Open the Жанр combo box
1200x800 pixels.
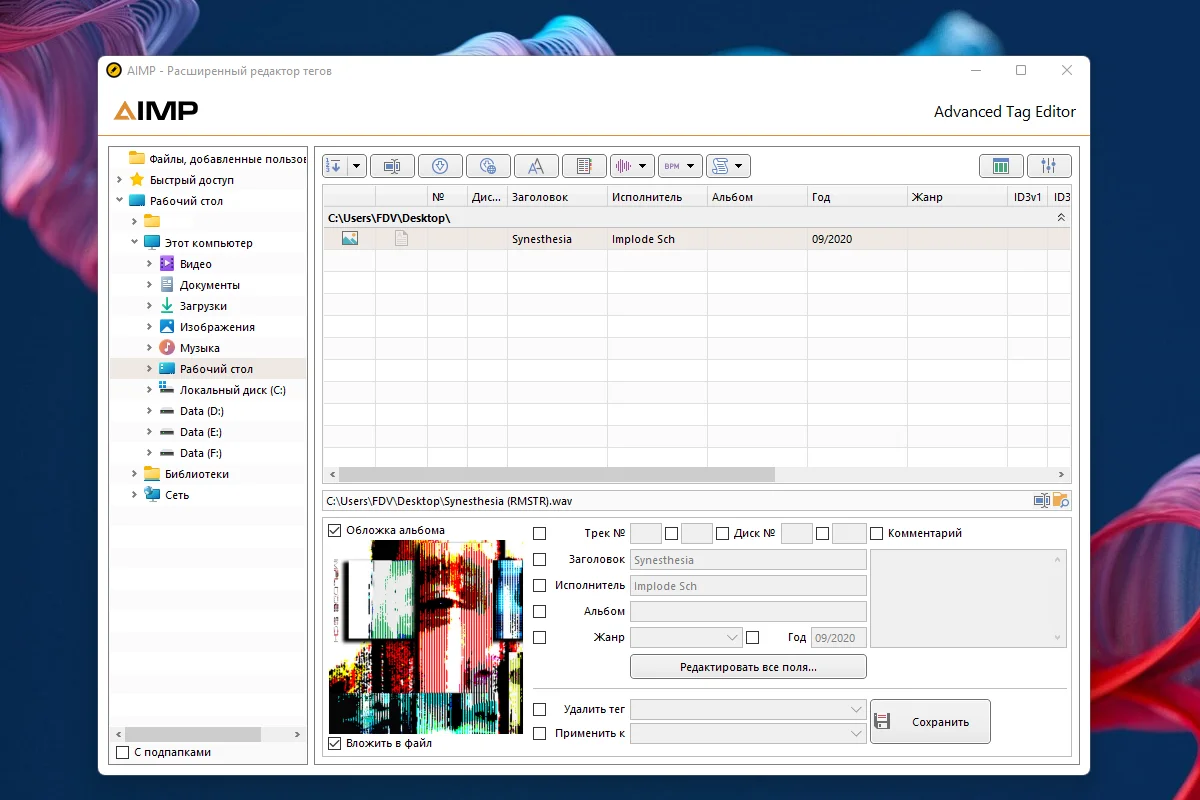coord(686,637)
